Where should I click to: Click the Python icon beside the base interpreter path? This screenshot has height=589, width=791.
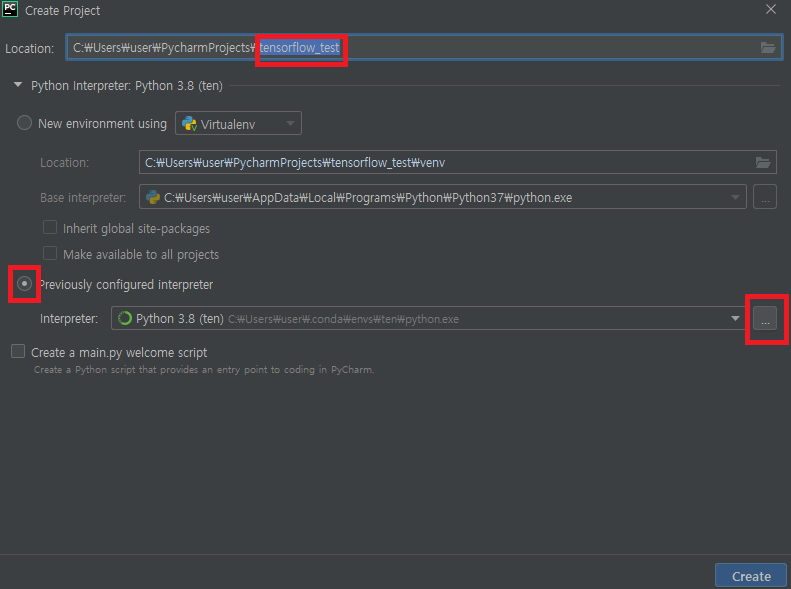[153, 197]
